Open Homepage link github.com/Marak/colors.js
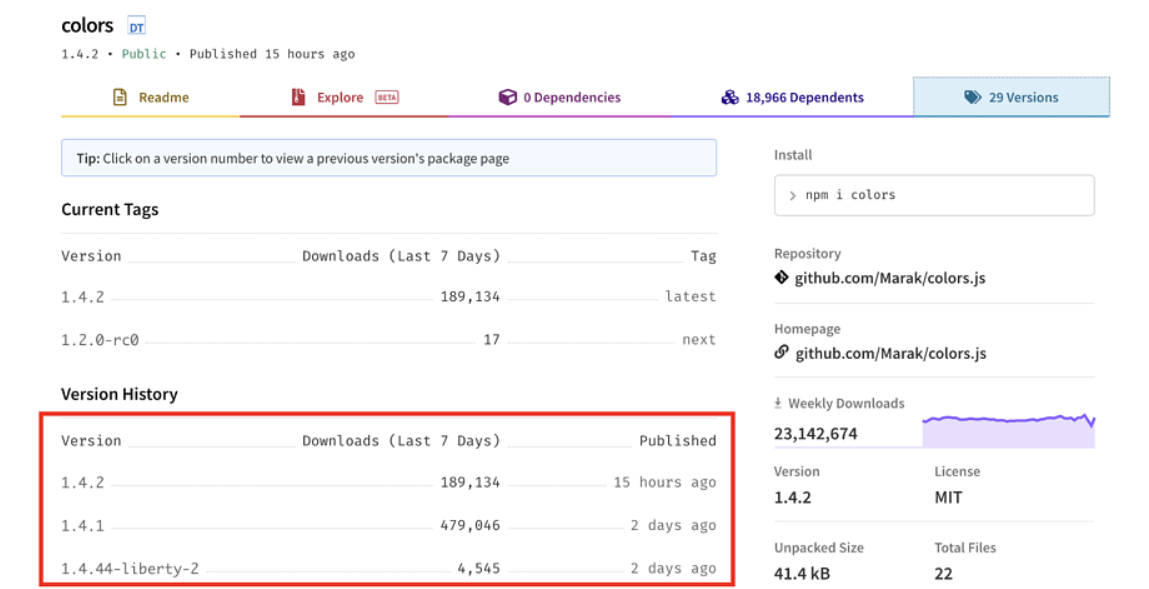 tap(890, 353)
